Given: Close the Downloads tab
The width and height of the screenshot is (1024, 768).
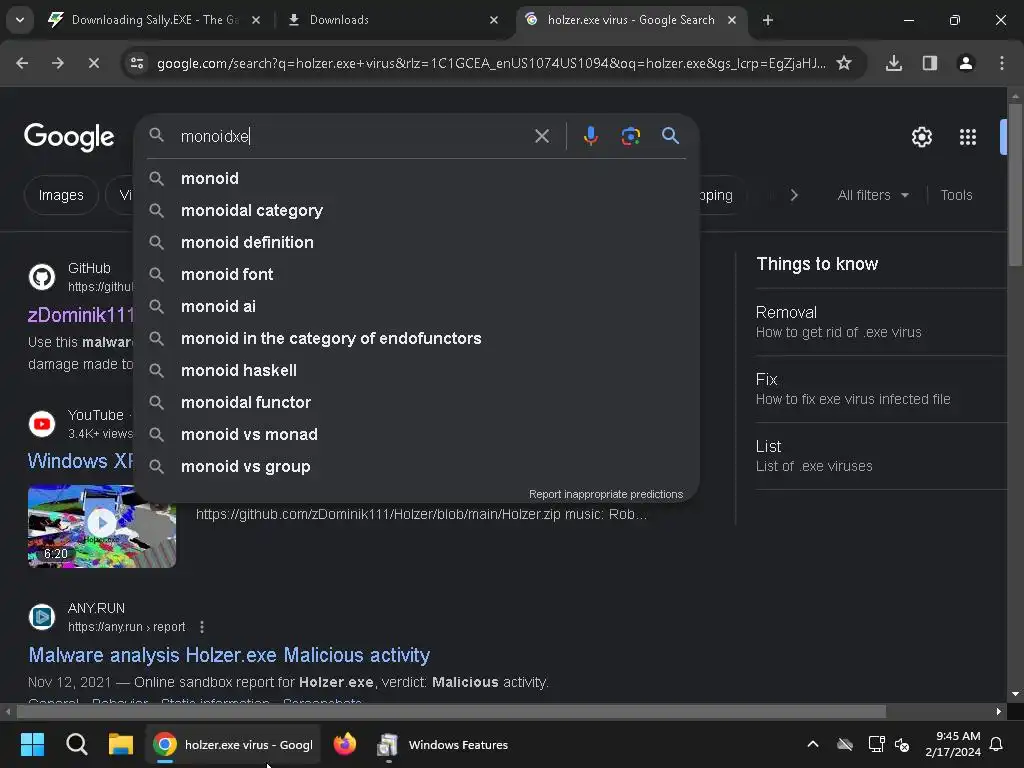Looking at the screenshot, I should (x=494, y=20).
